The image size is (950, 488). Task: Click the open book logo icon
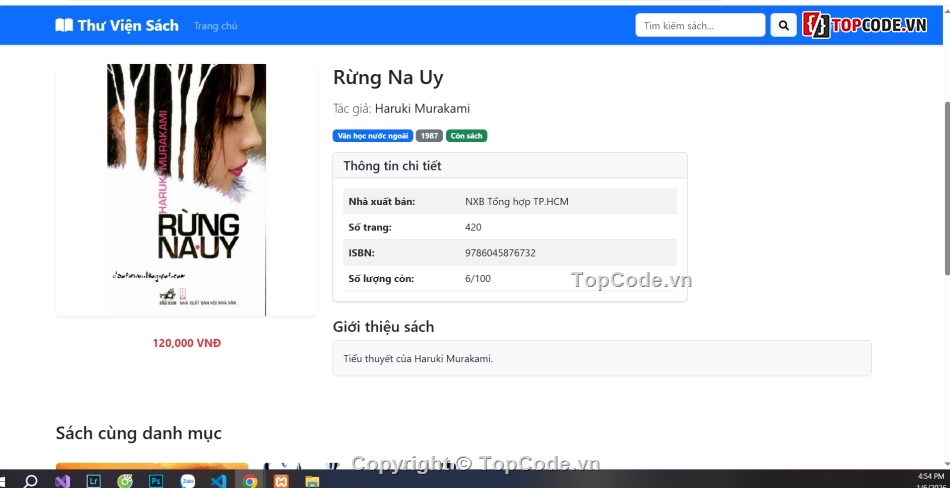pyautogui.click(x=64, y=25)
